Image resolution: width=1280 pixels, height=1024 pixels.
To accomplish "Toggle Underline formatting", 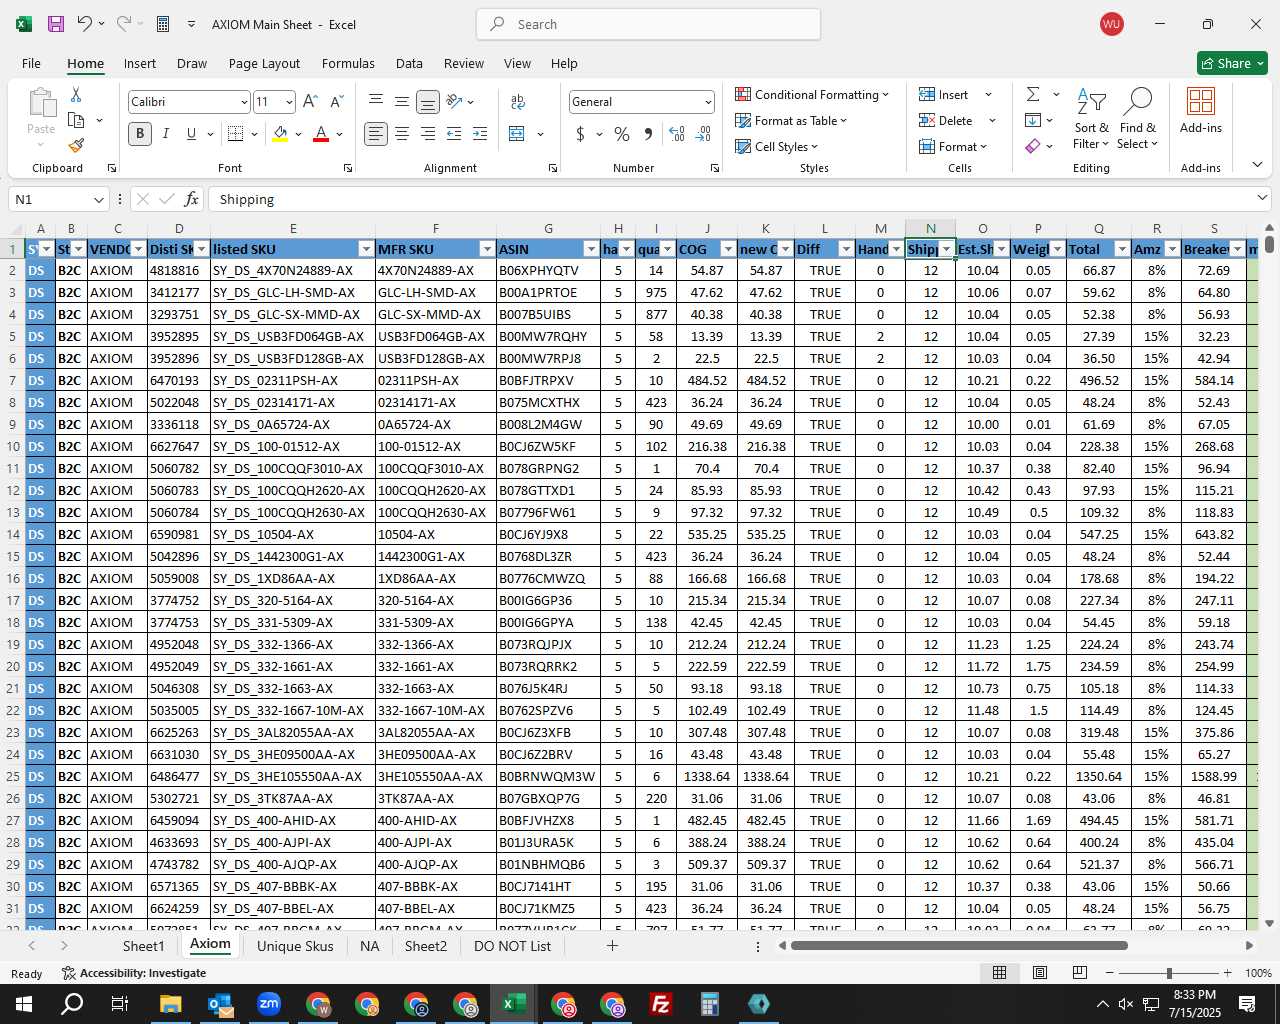I will pos(191,134).
